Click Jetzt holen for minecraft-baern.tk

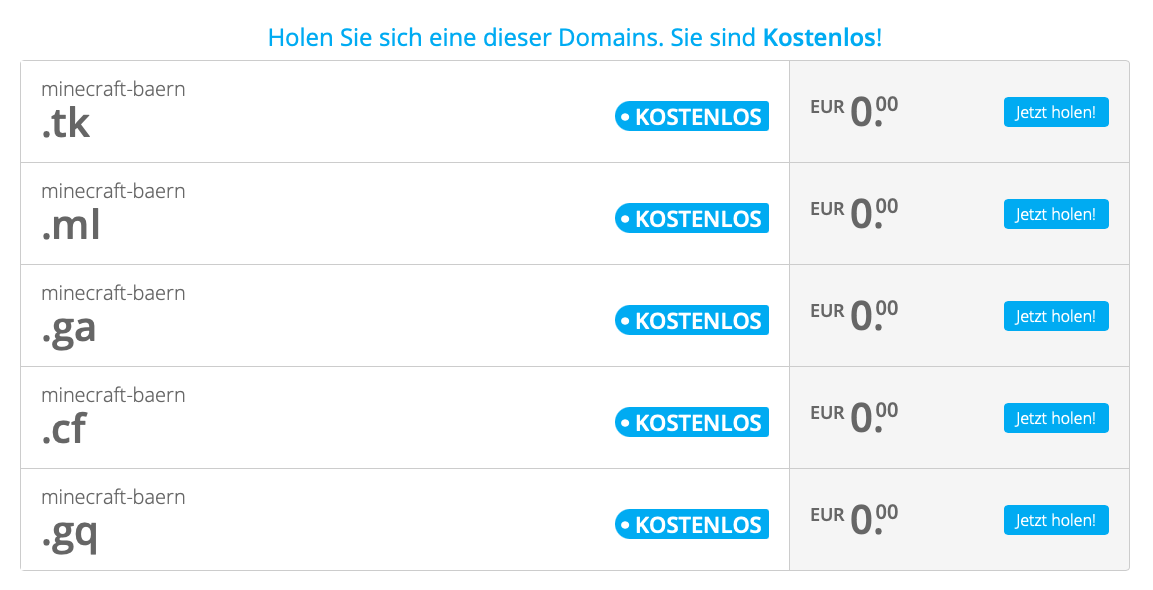1056,112
